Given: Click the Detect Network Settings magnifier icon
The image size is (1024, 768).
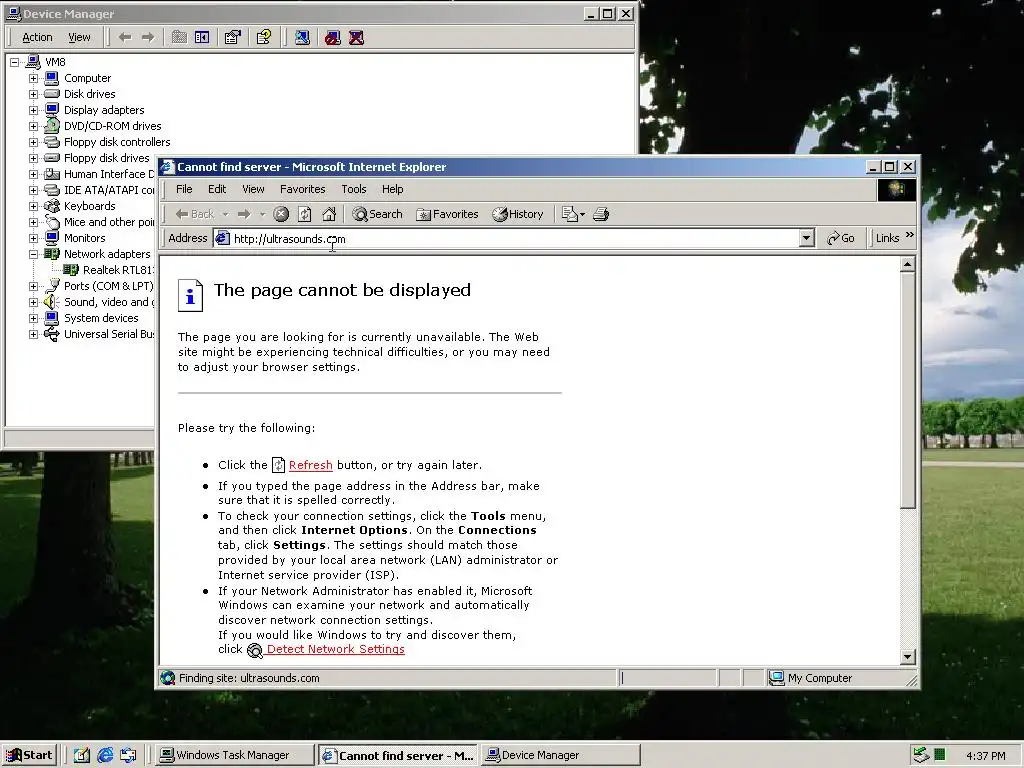Looking at the screenshot, I should (254, 650).
